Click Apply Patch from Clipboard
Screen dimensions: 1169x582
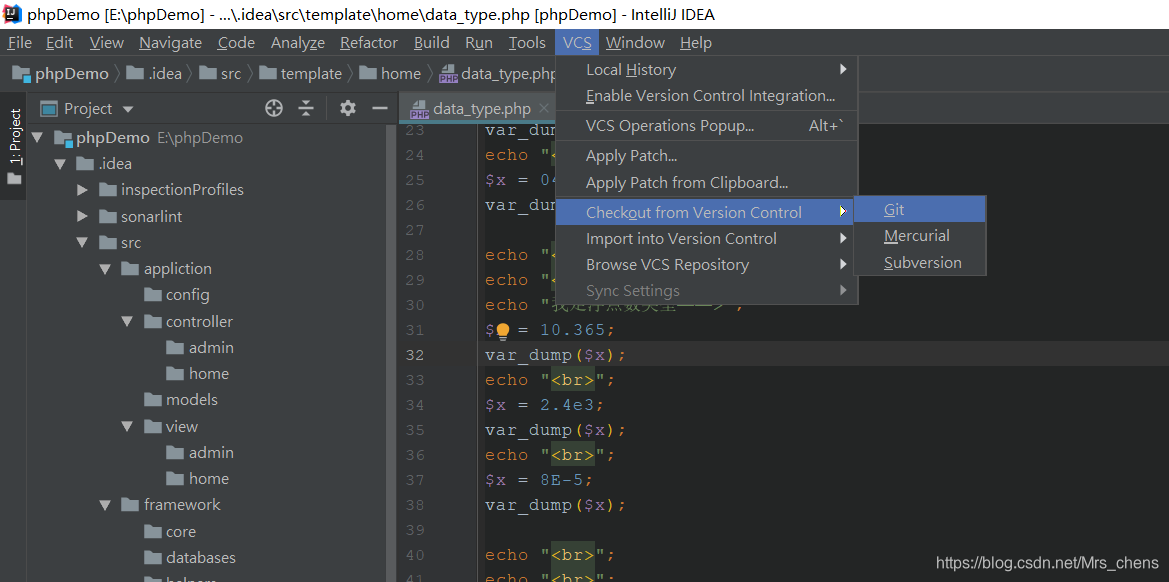[707, 183]
